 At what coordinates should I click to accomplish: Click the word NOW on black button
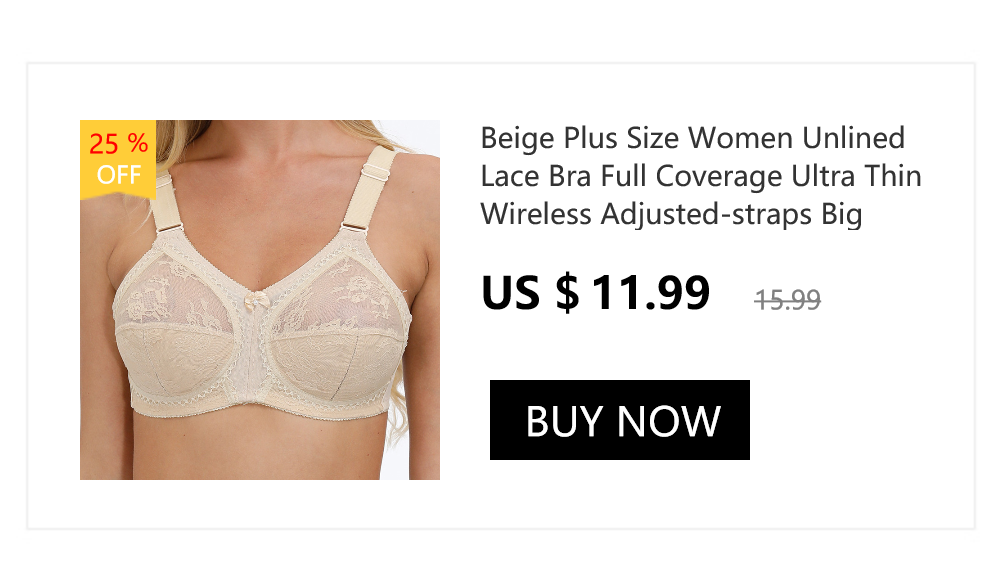click(x=668, y=421)
